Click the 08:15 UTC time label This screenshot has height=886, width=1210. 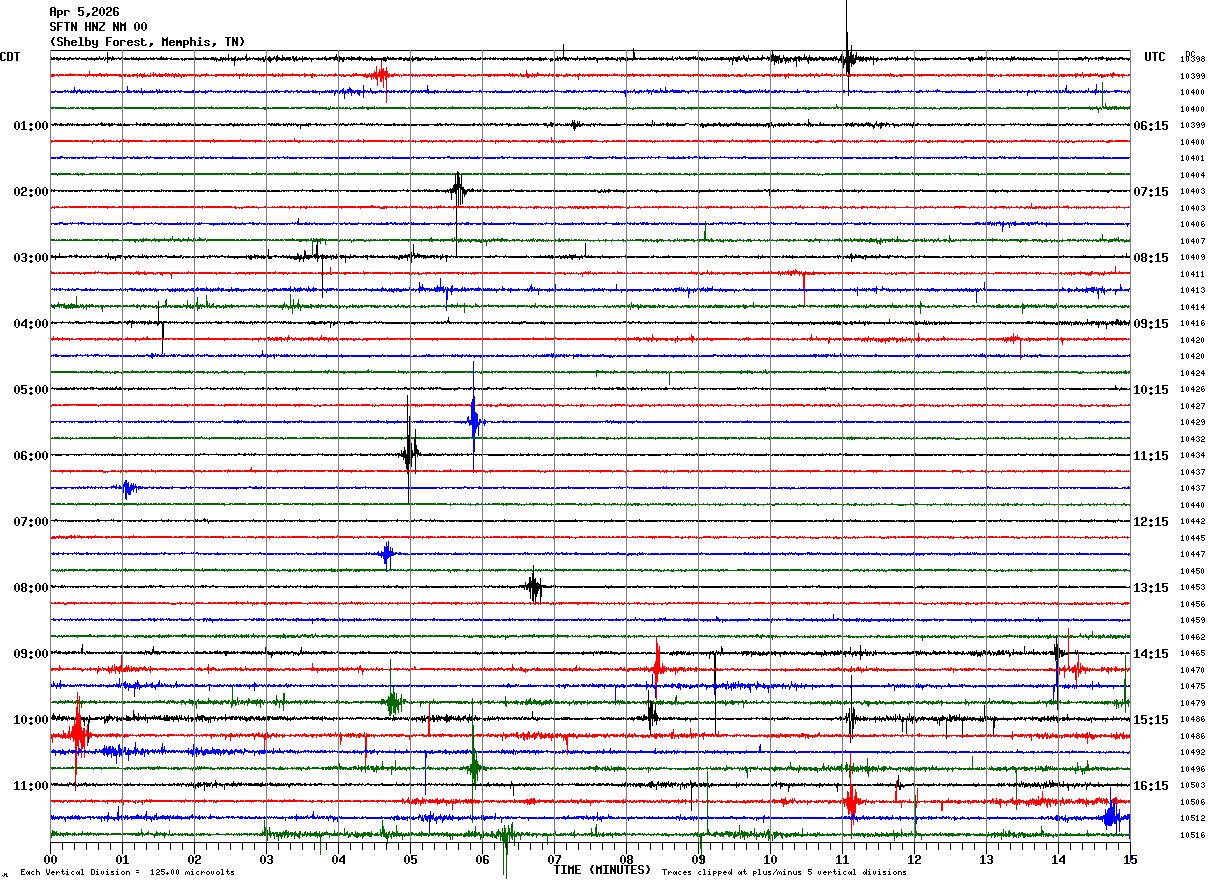(1151, 258)
